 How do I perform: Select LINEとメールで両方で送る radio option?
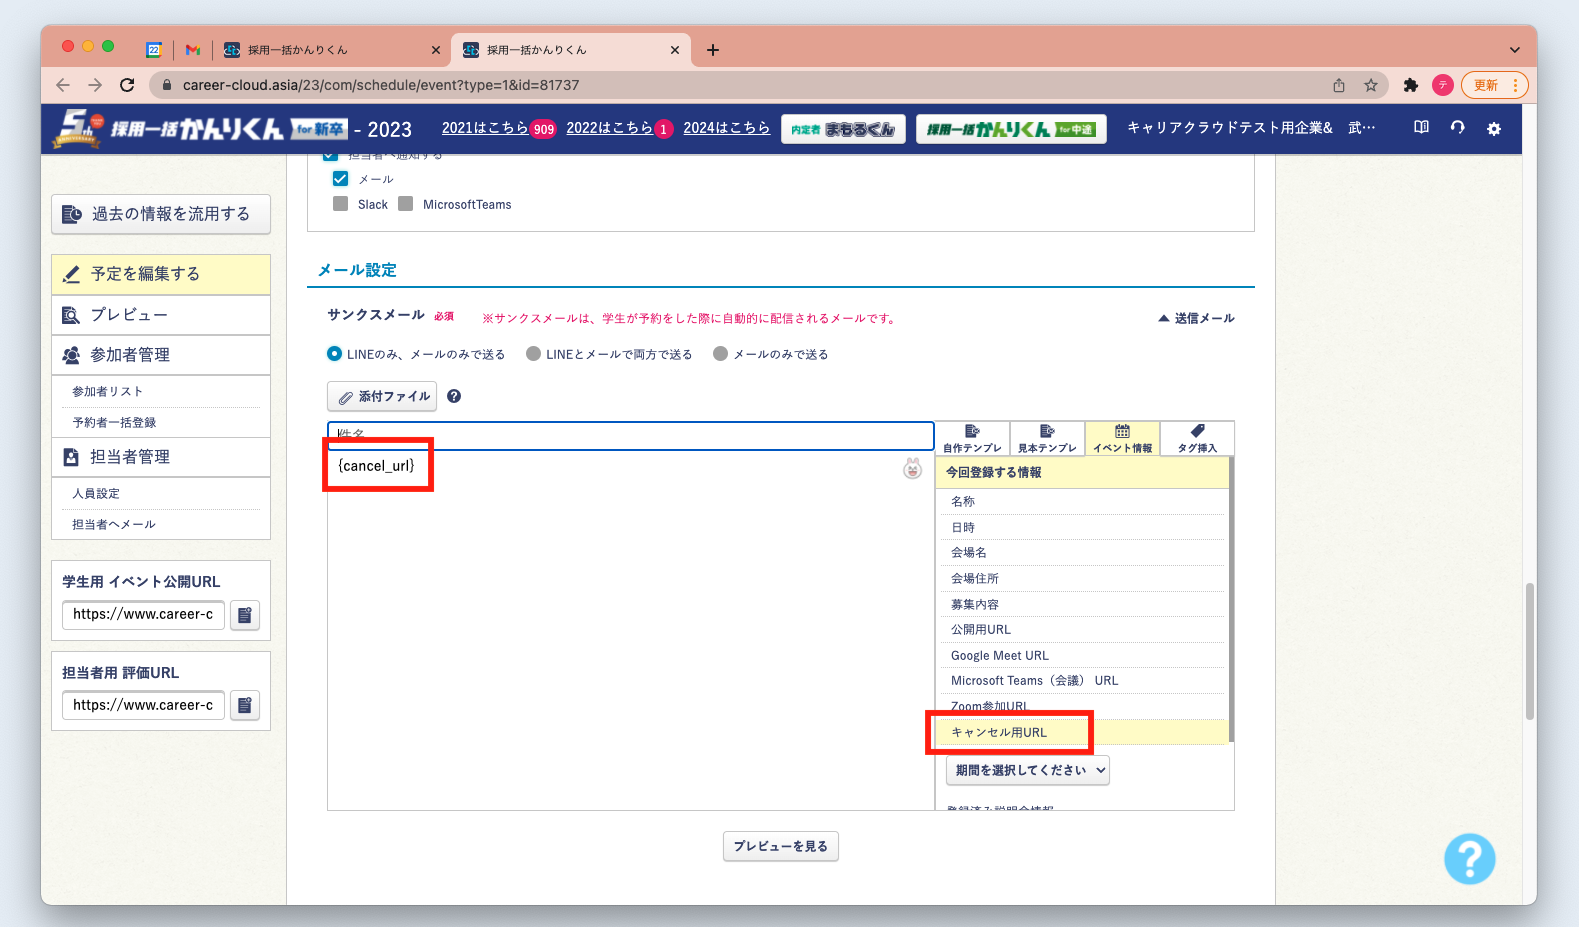(x=534, y=354)
